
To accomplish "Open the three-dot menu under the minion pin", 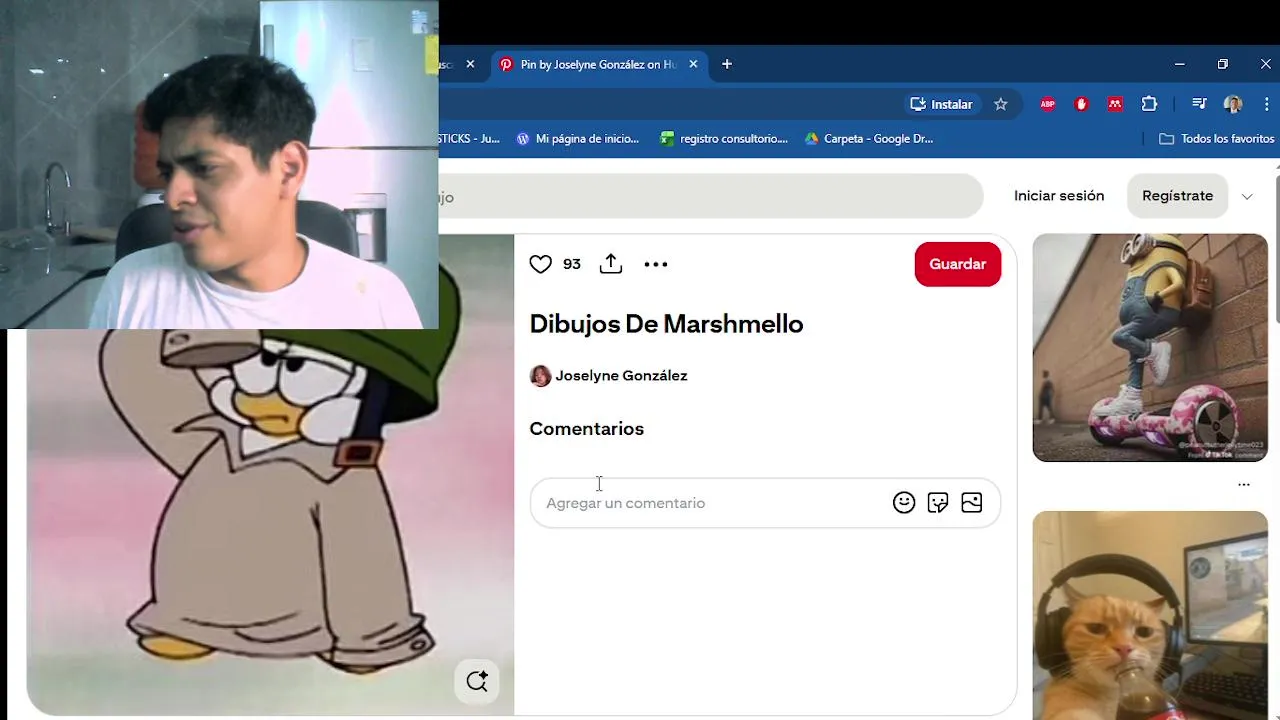I will pos(1244,485).
